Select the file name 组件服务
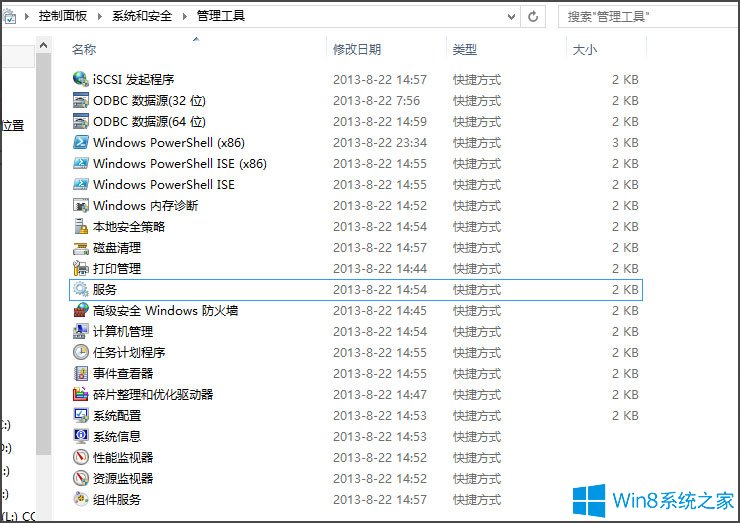Viewport: 740px width, 523px height. coord(117,499)
